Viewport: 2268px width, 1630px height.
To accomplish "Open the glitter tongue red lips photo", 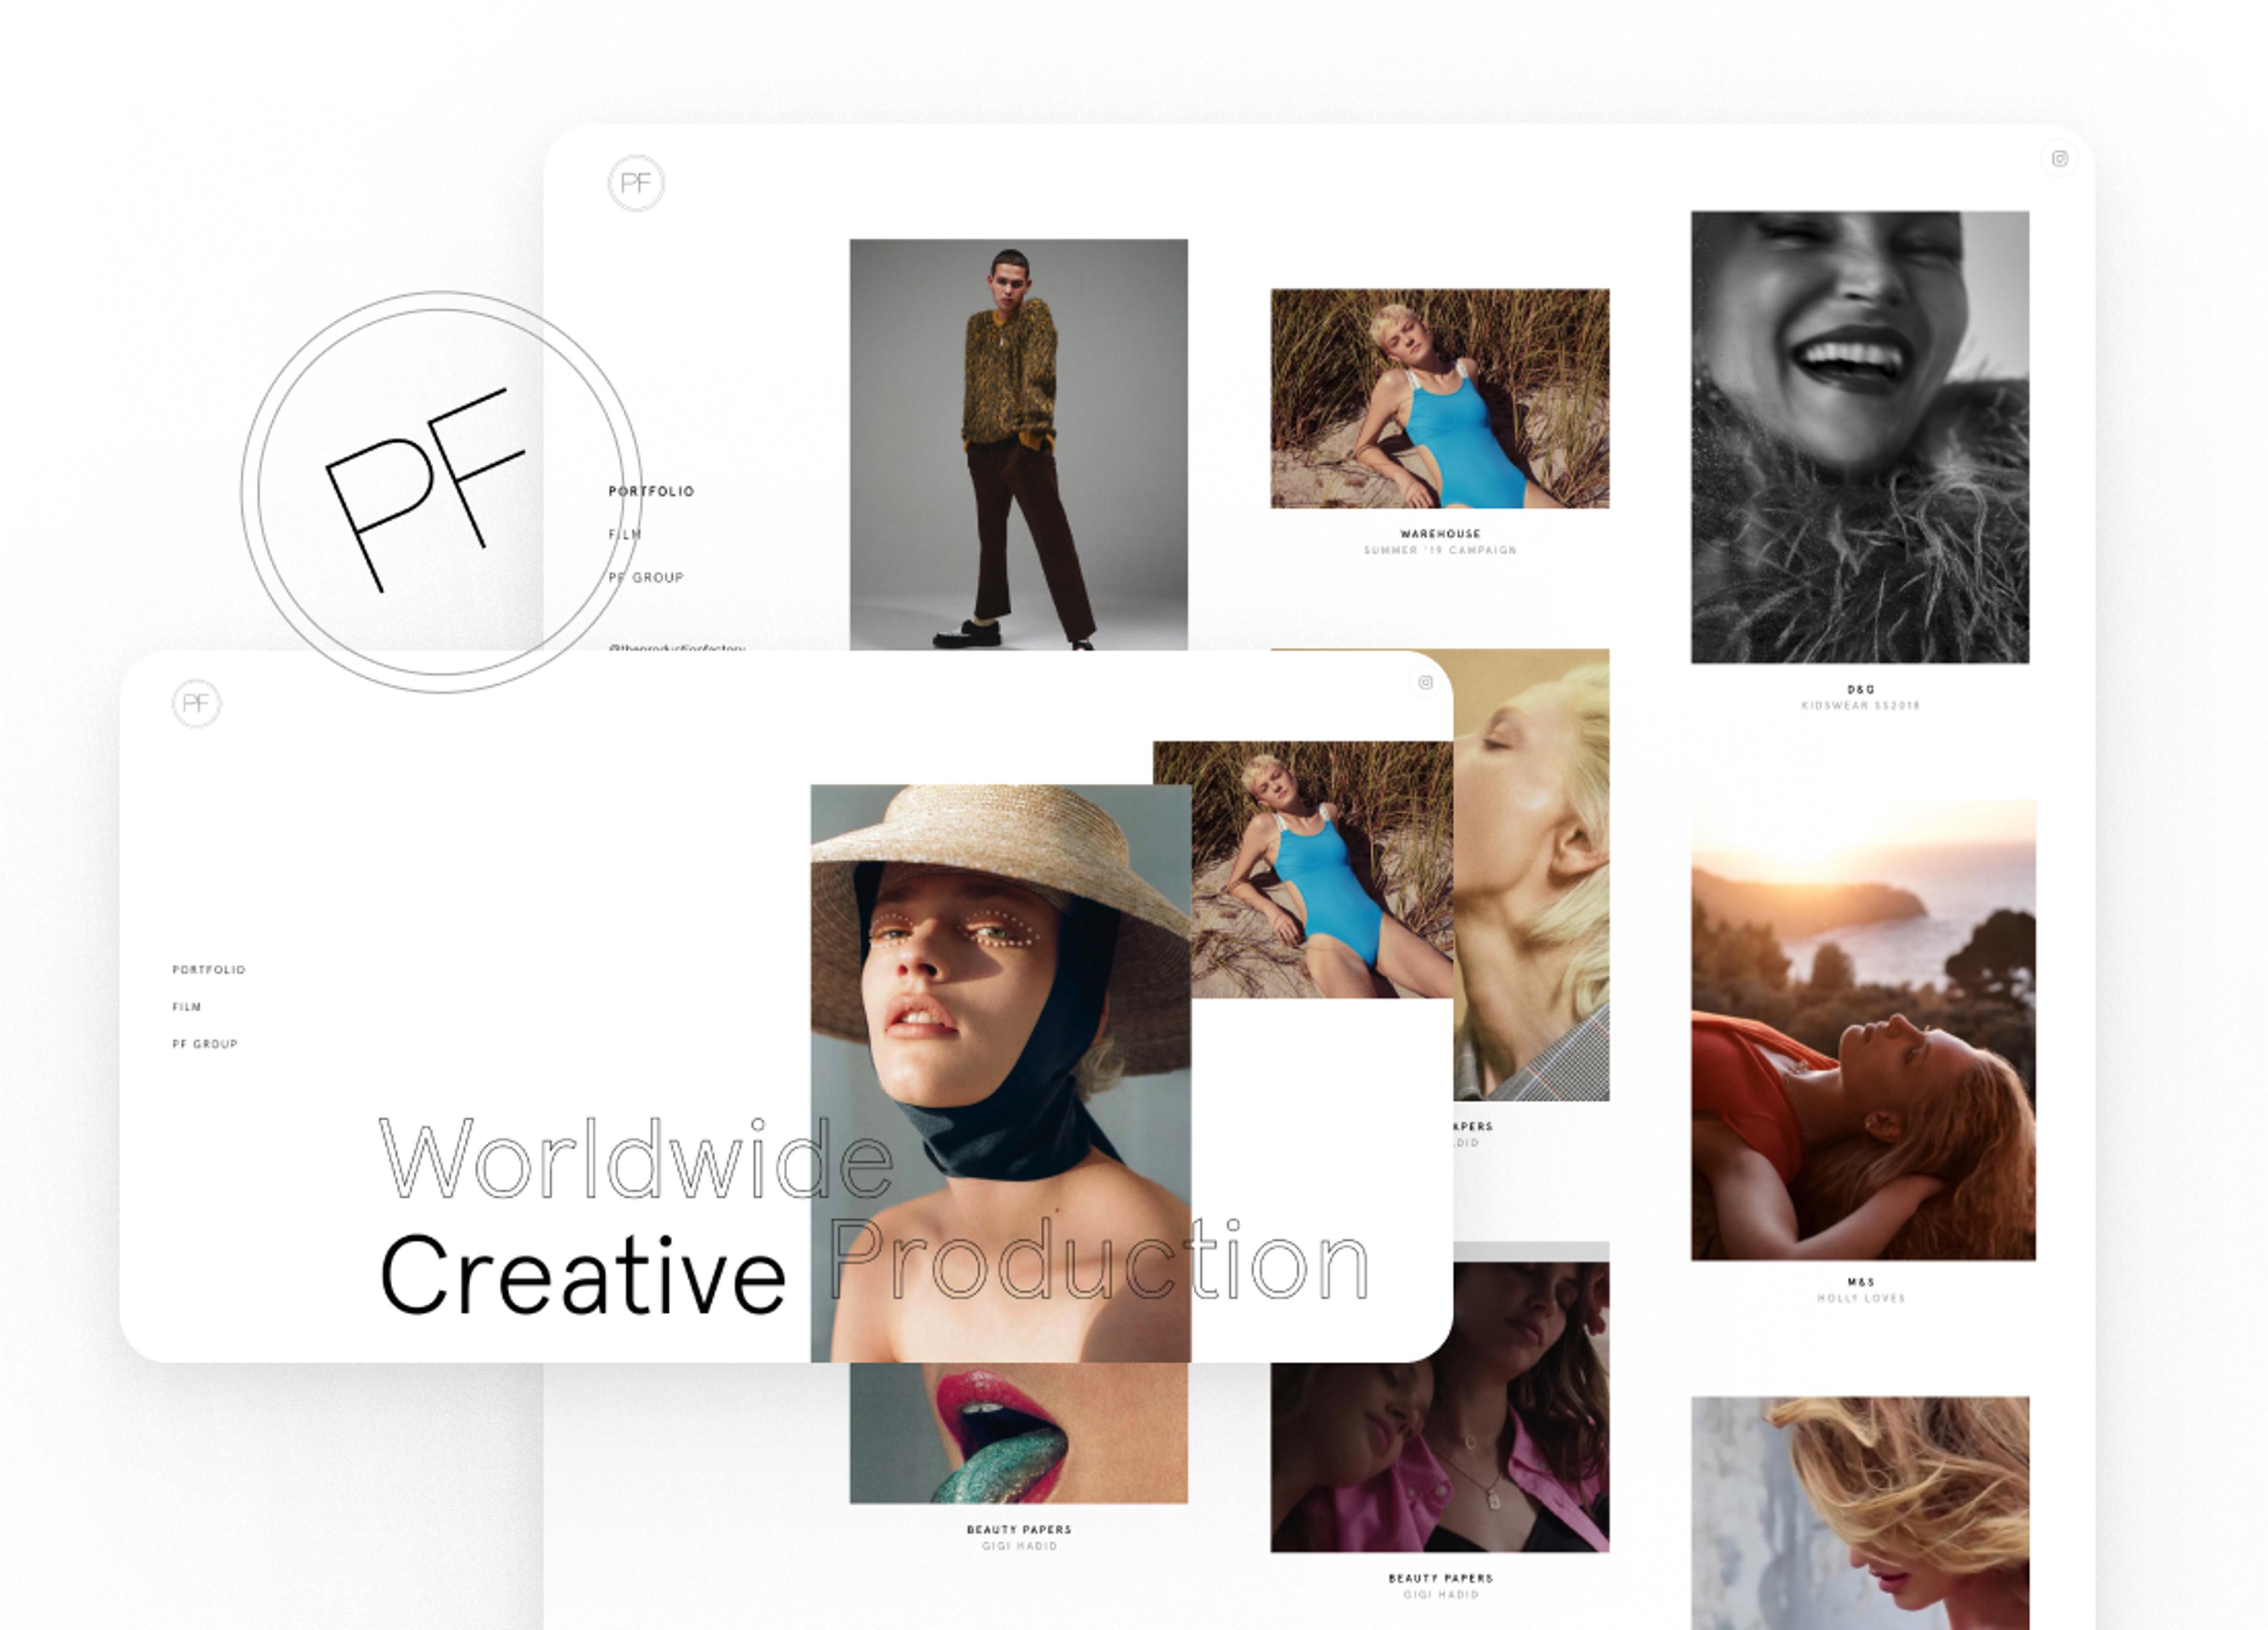I will [1019, 1432].
